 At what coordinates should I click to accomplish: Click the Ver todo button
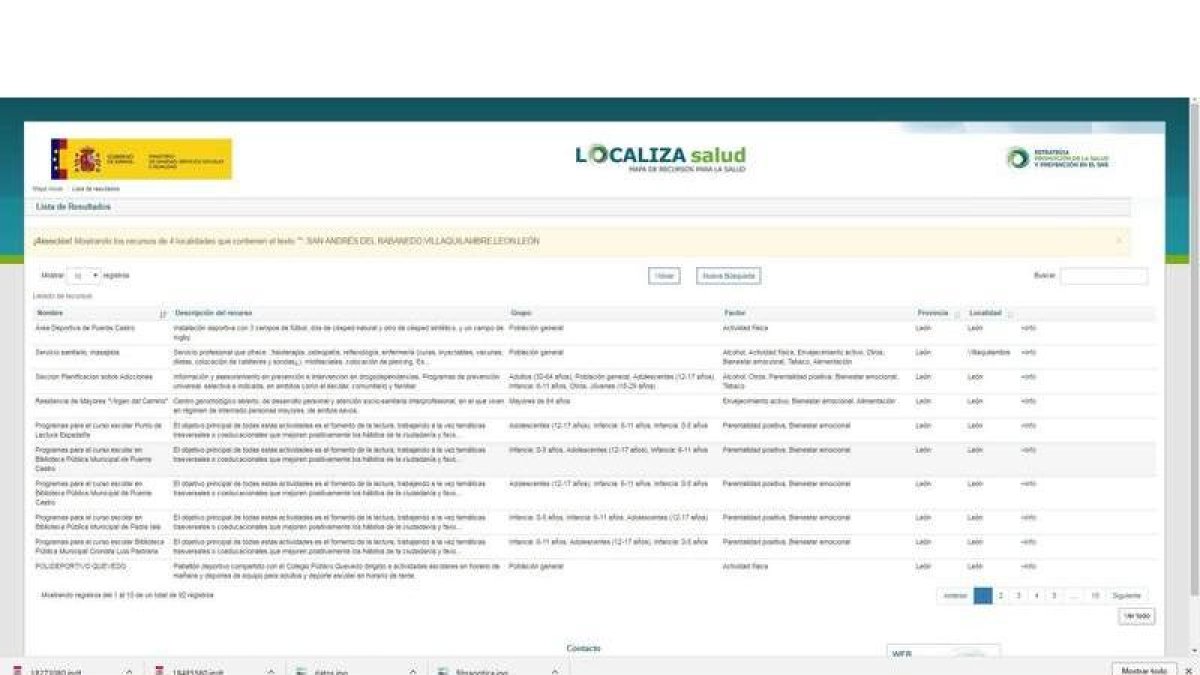pos(1136,617)
